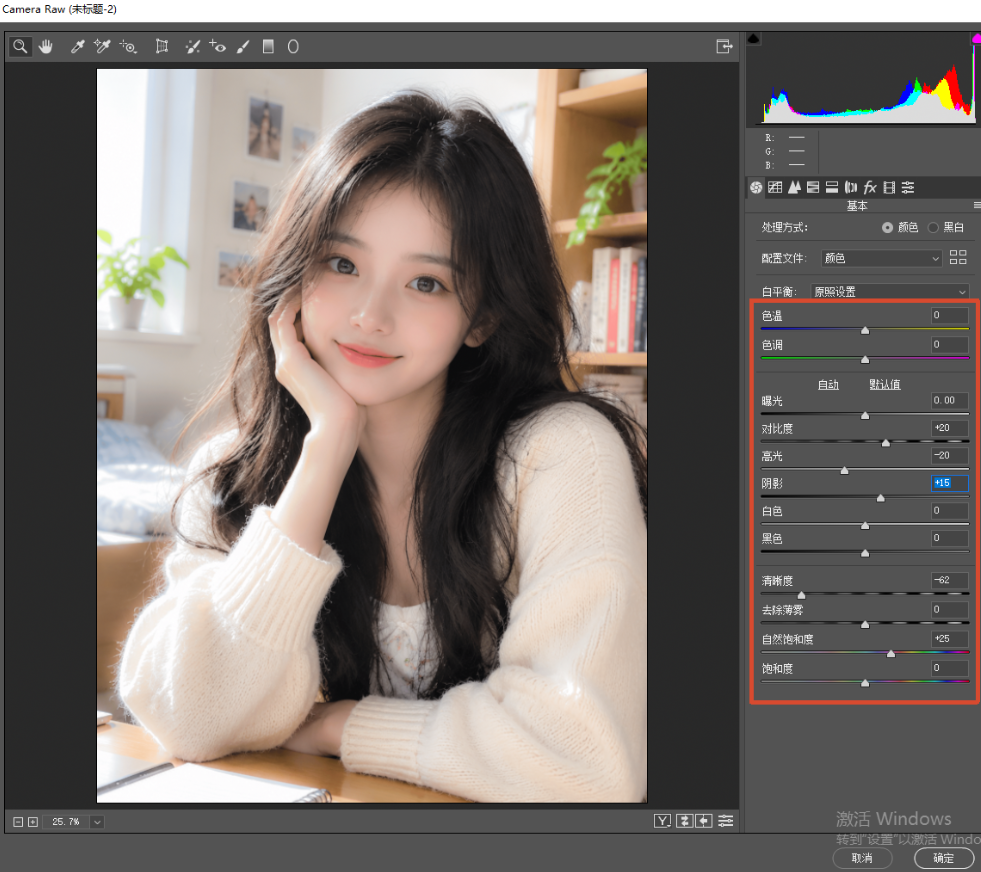Open the Tone Curve panel tab
This screenshot has width=981, height=872.
pos(775,187)
